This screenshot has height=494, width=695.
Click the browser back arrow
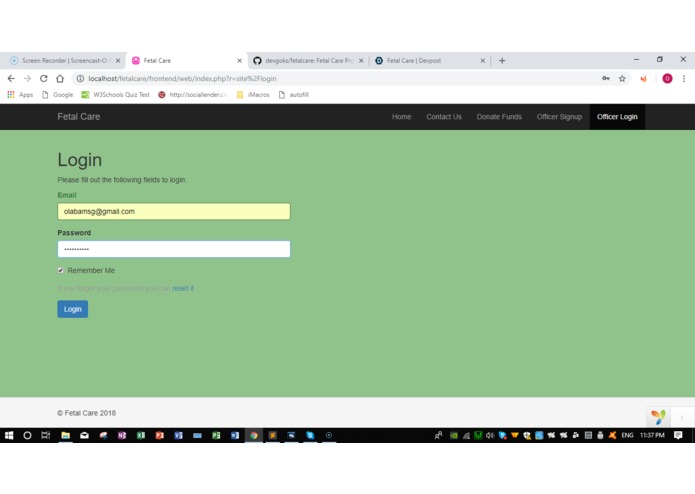(11, 78)
